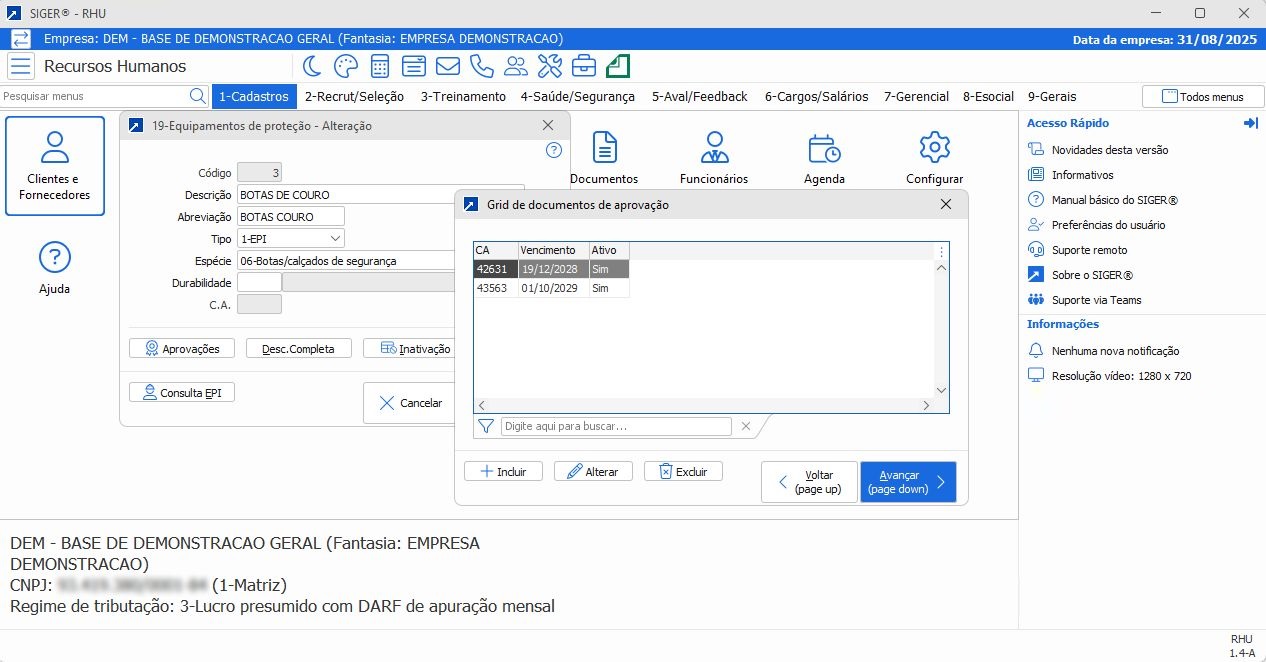Select the row with CA 43563
Image resolution: width=1266 pixels, height=662 pixels.
pyautogui.click(x=551, y=288)
